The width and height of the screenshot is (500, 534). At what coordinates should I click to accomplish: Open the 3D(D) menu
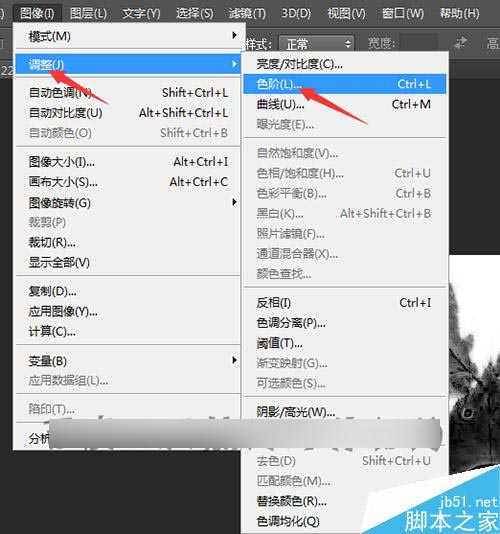tap(296, 14)
